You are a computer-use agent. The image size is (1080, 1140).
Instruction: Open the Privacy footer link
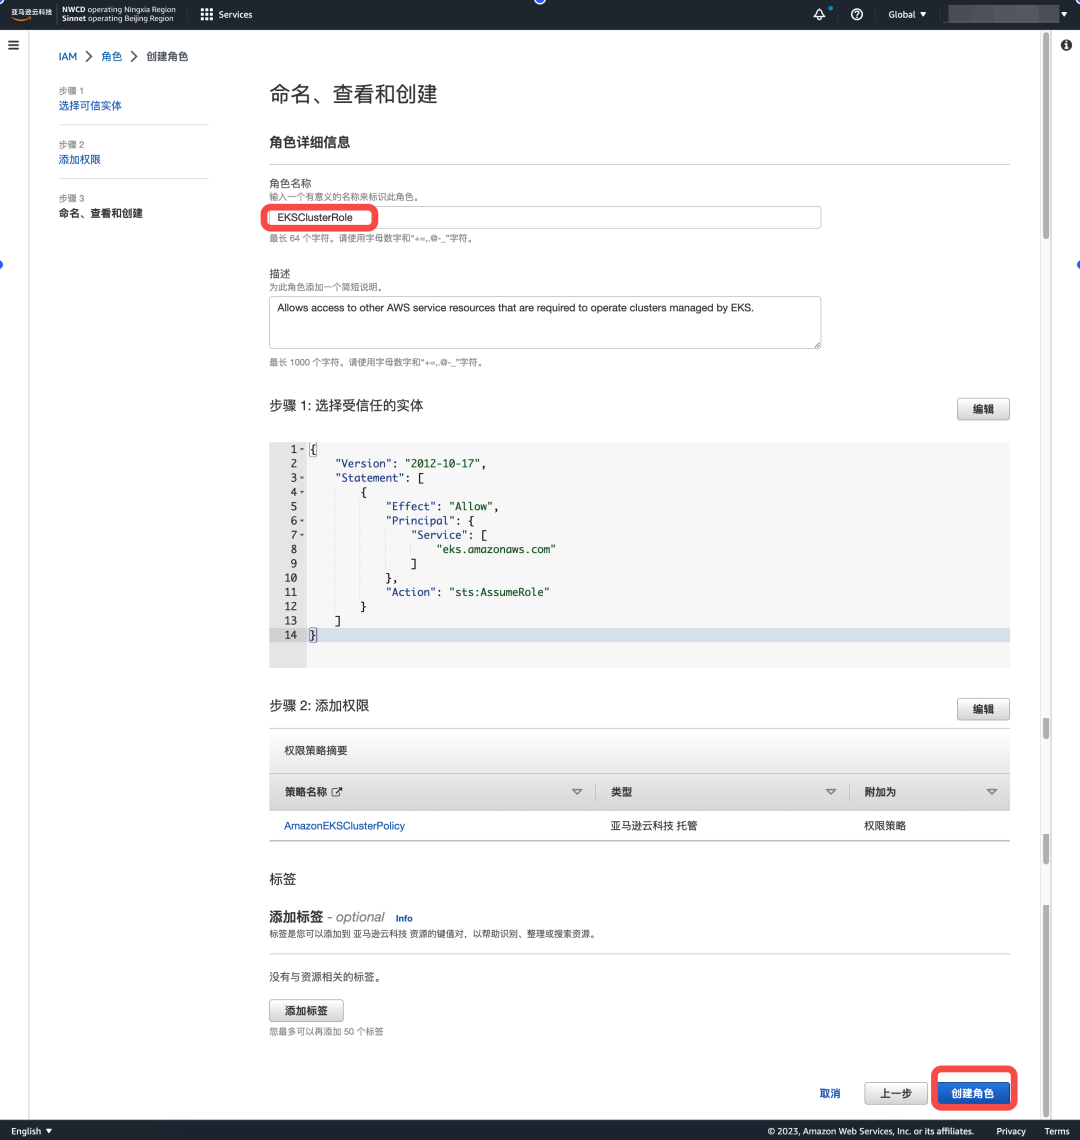tap(1011, 1131)
